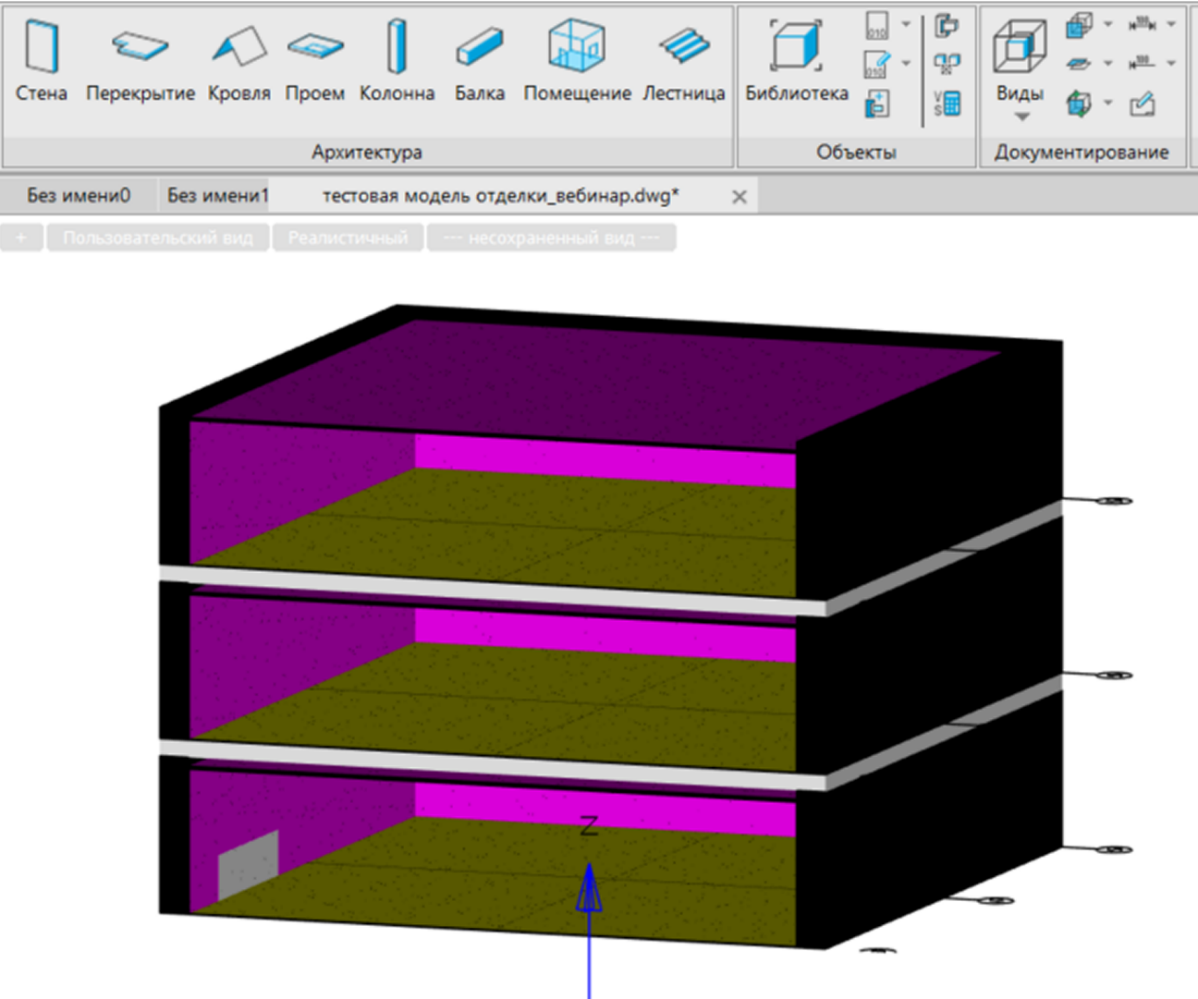Screen dimensions: 1198x999
Task: Click the Архитектура panel title
Action: click(x=367, y=152)
